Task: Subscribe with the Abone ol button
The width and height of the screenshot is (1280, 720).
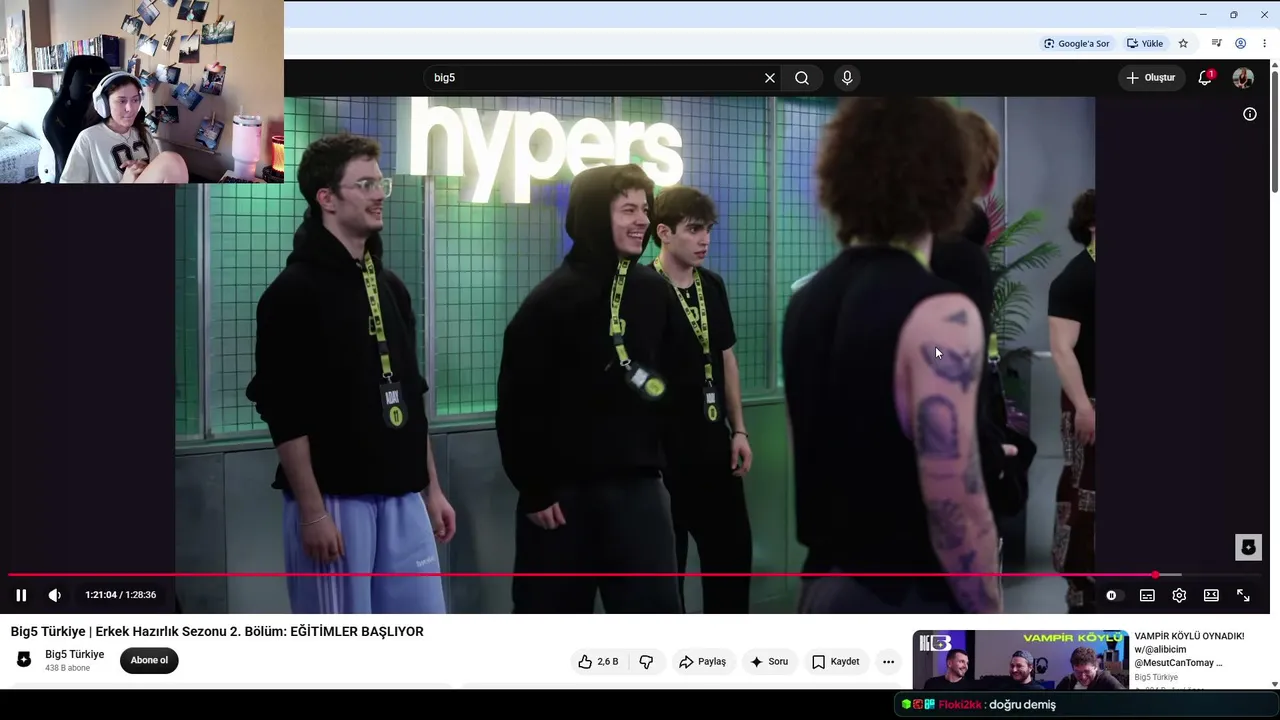Action: pyautogui.click(x=149, y=660)
